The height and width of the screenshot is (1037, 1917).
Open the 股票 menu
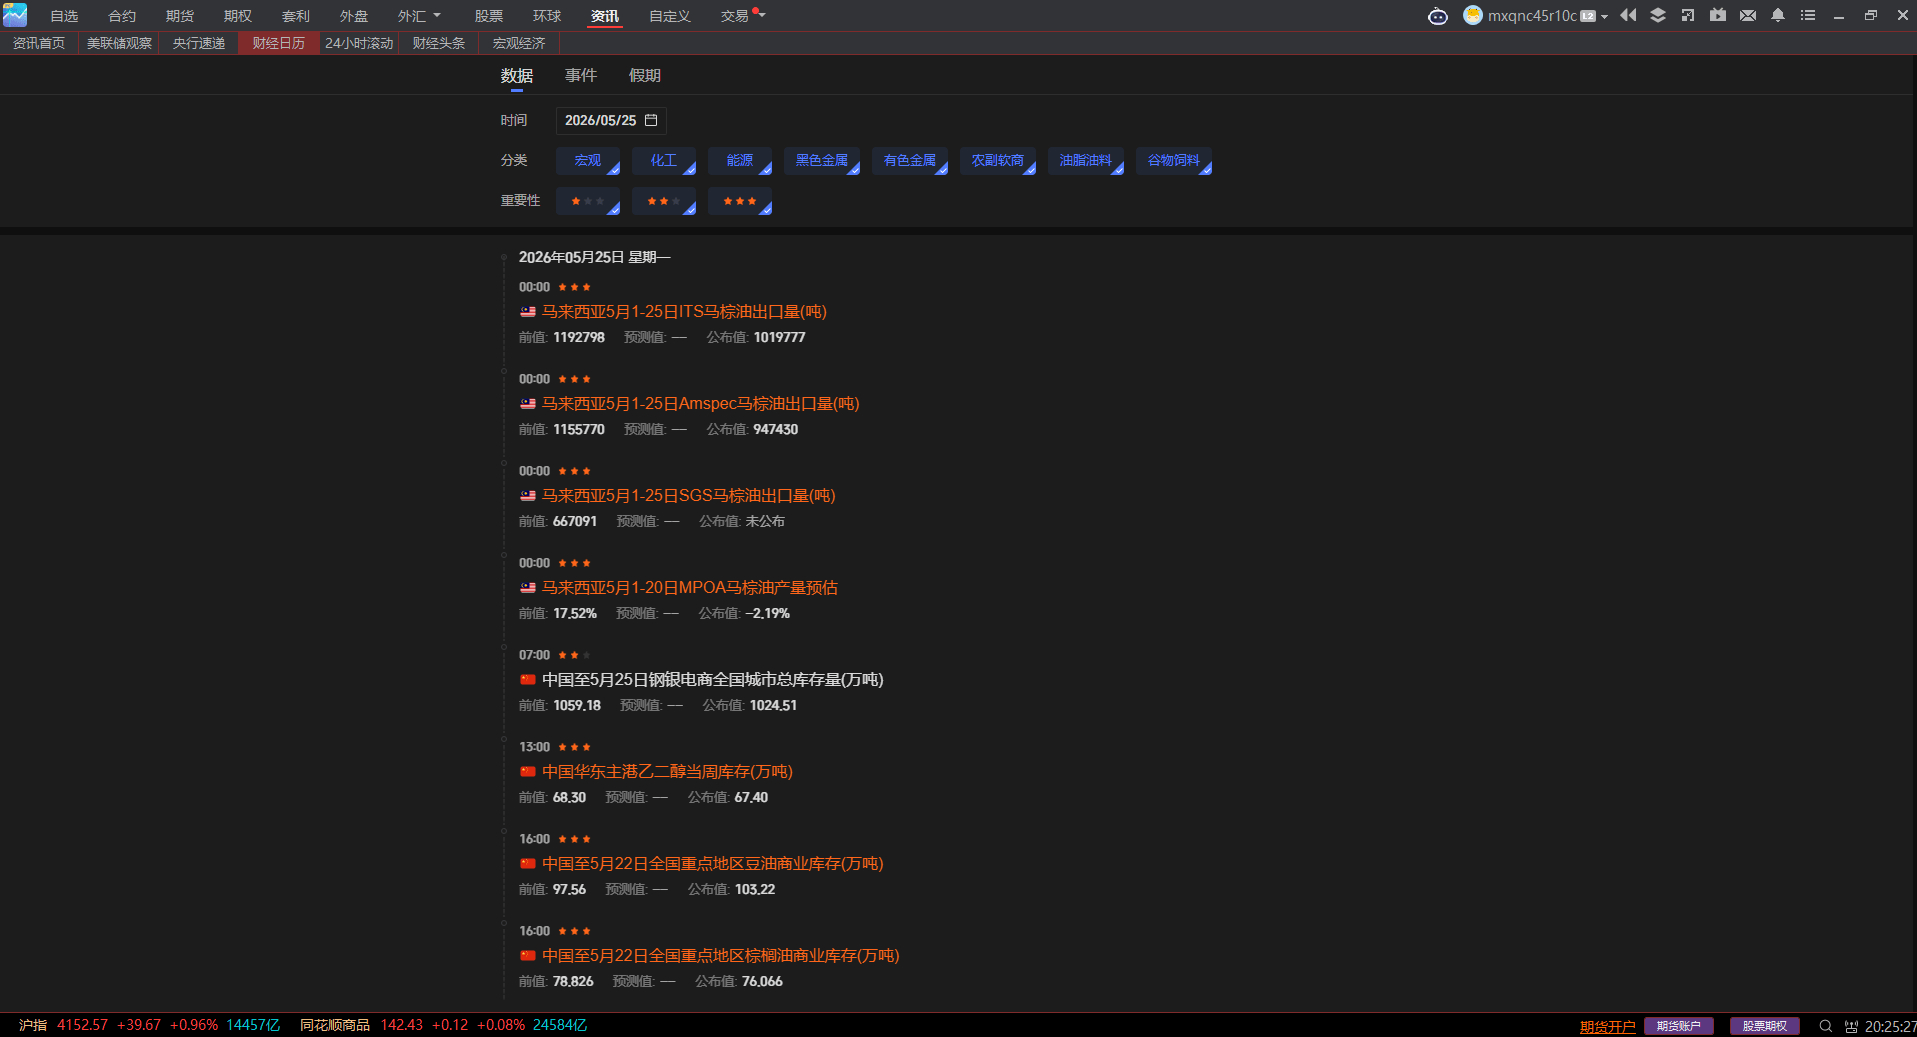coord(489,16)
